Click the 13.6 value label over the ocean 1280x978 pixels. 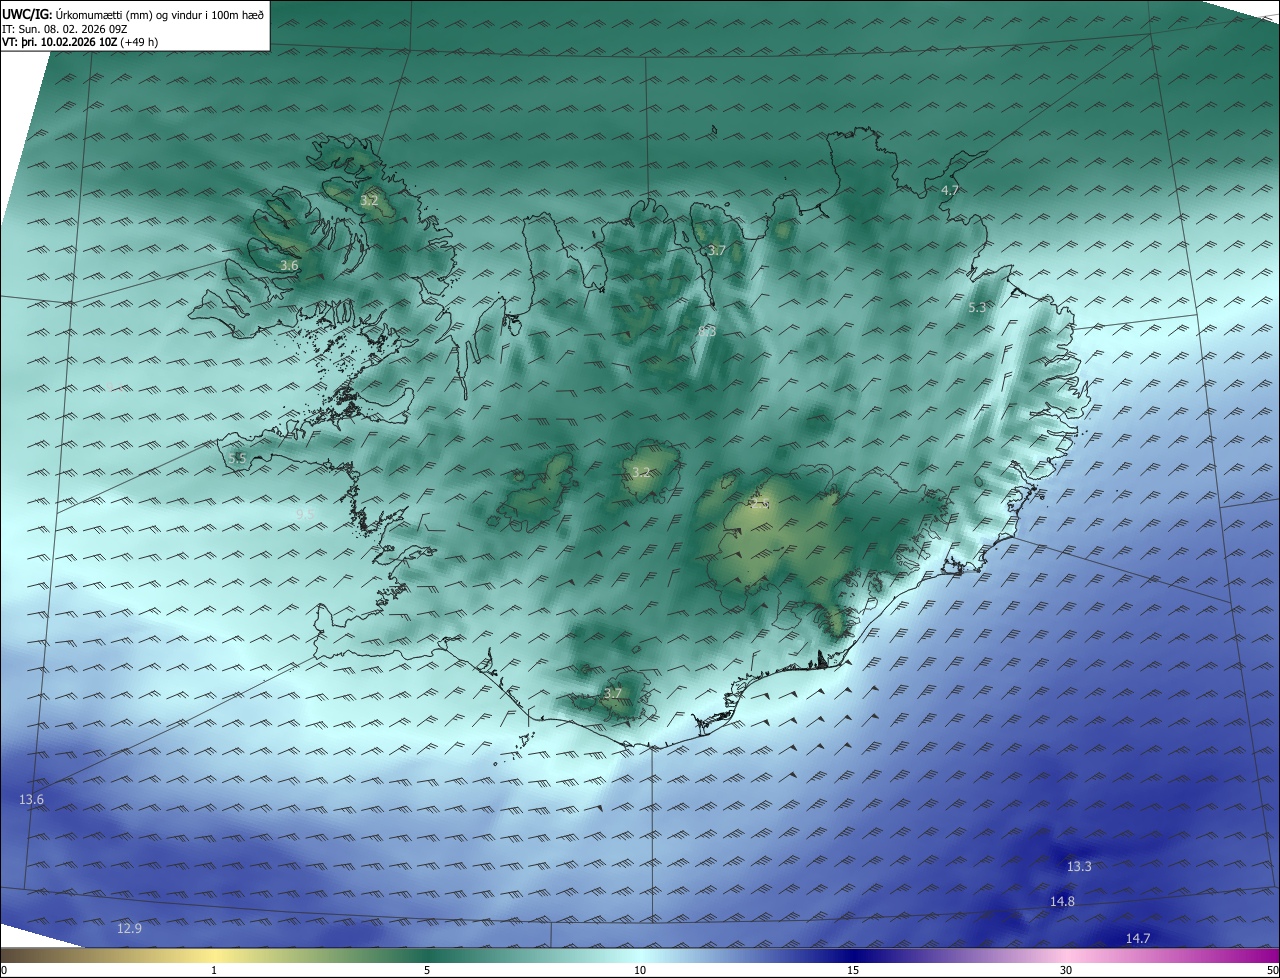click(32, 800)
